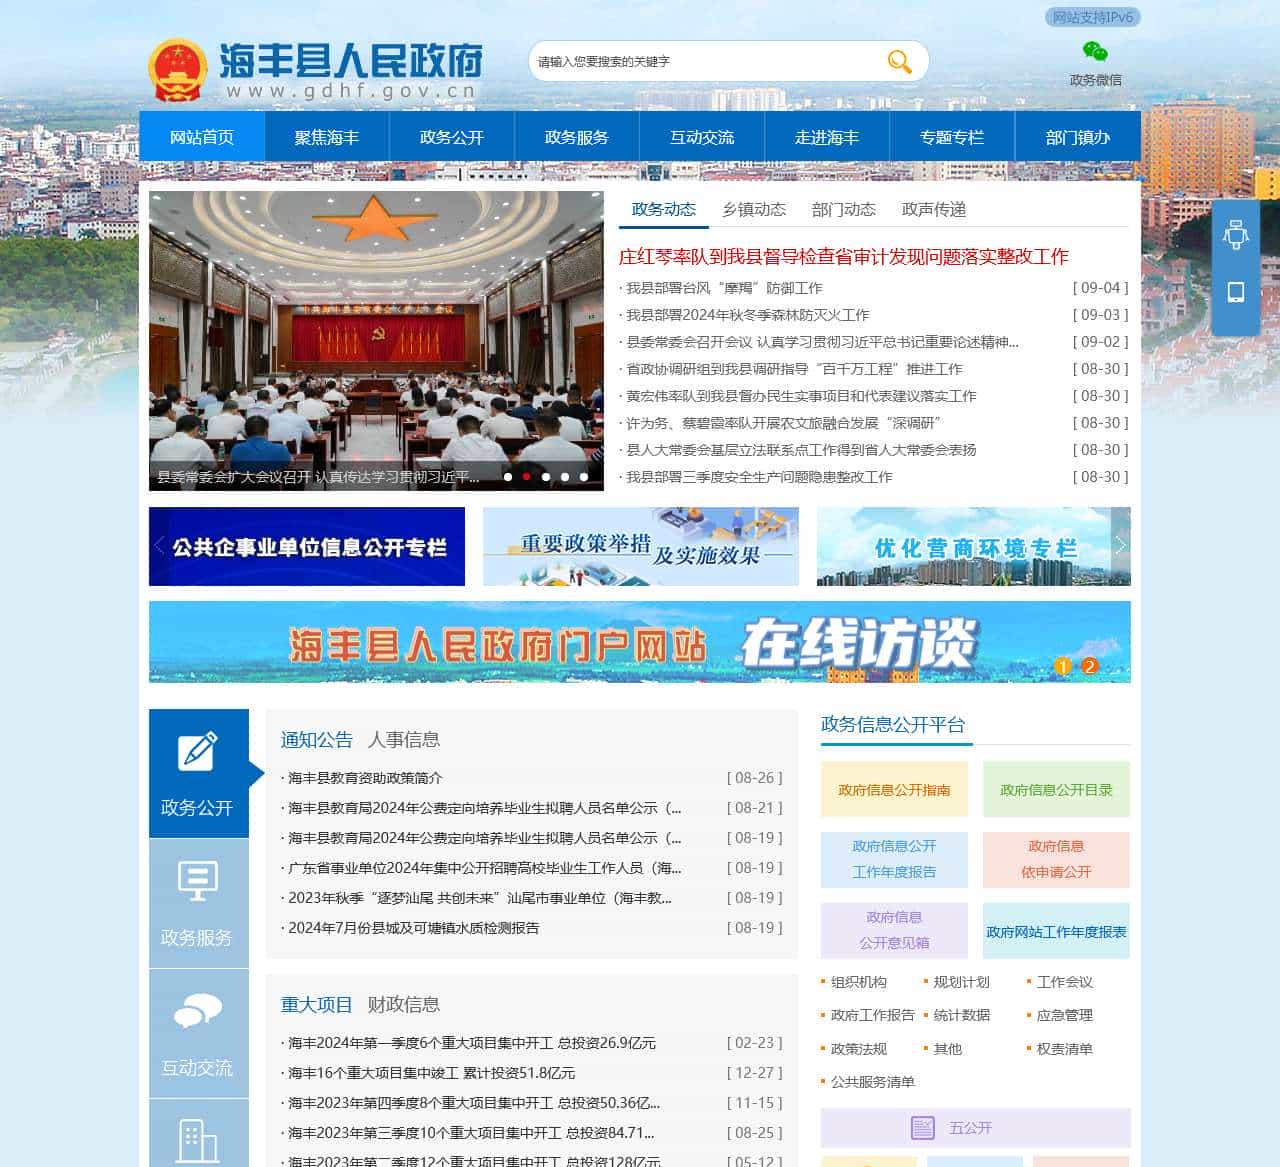Open 应急管理 link
The height and width of the screenshot is (1167, 1280).
point(1065,1015)
